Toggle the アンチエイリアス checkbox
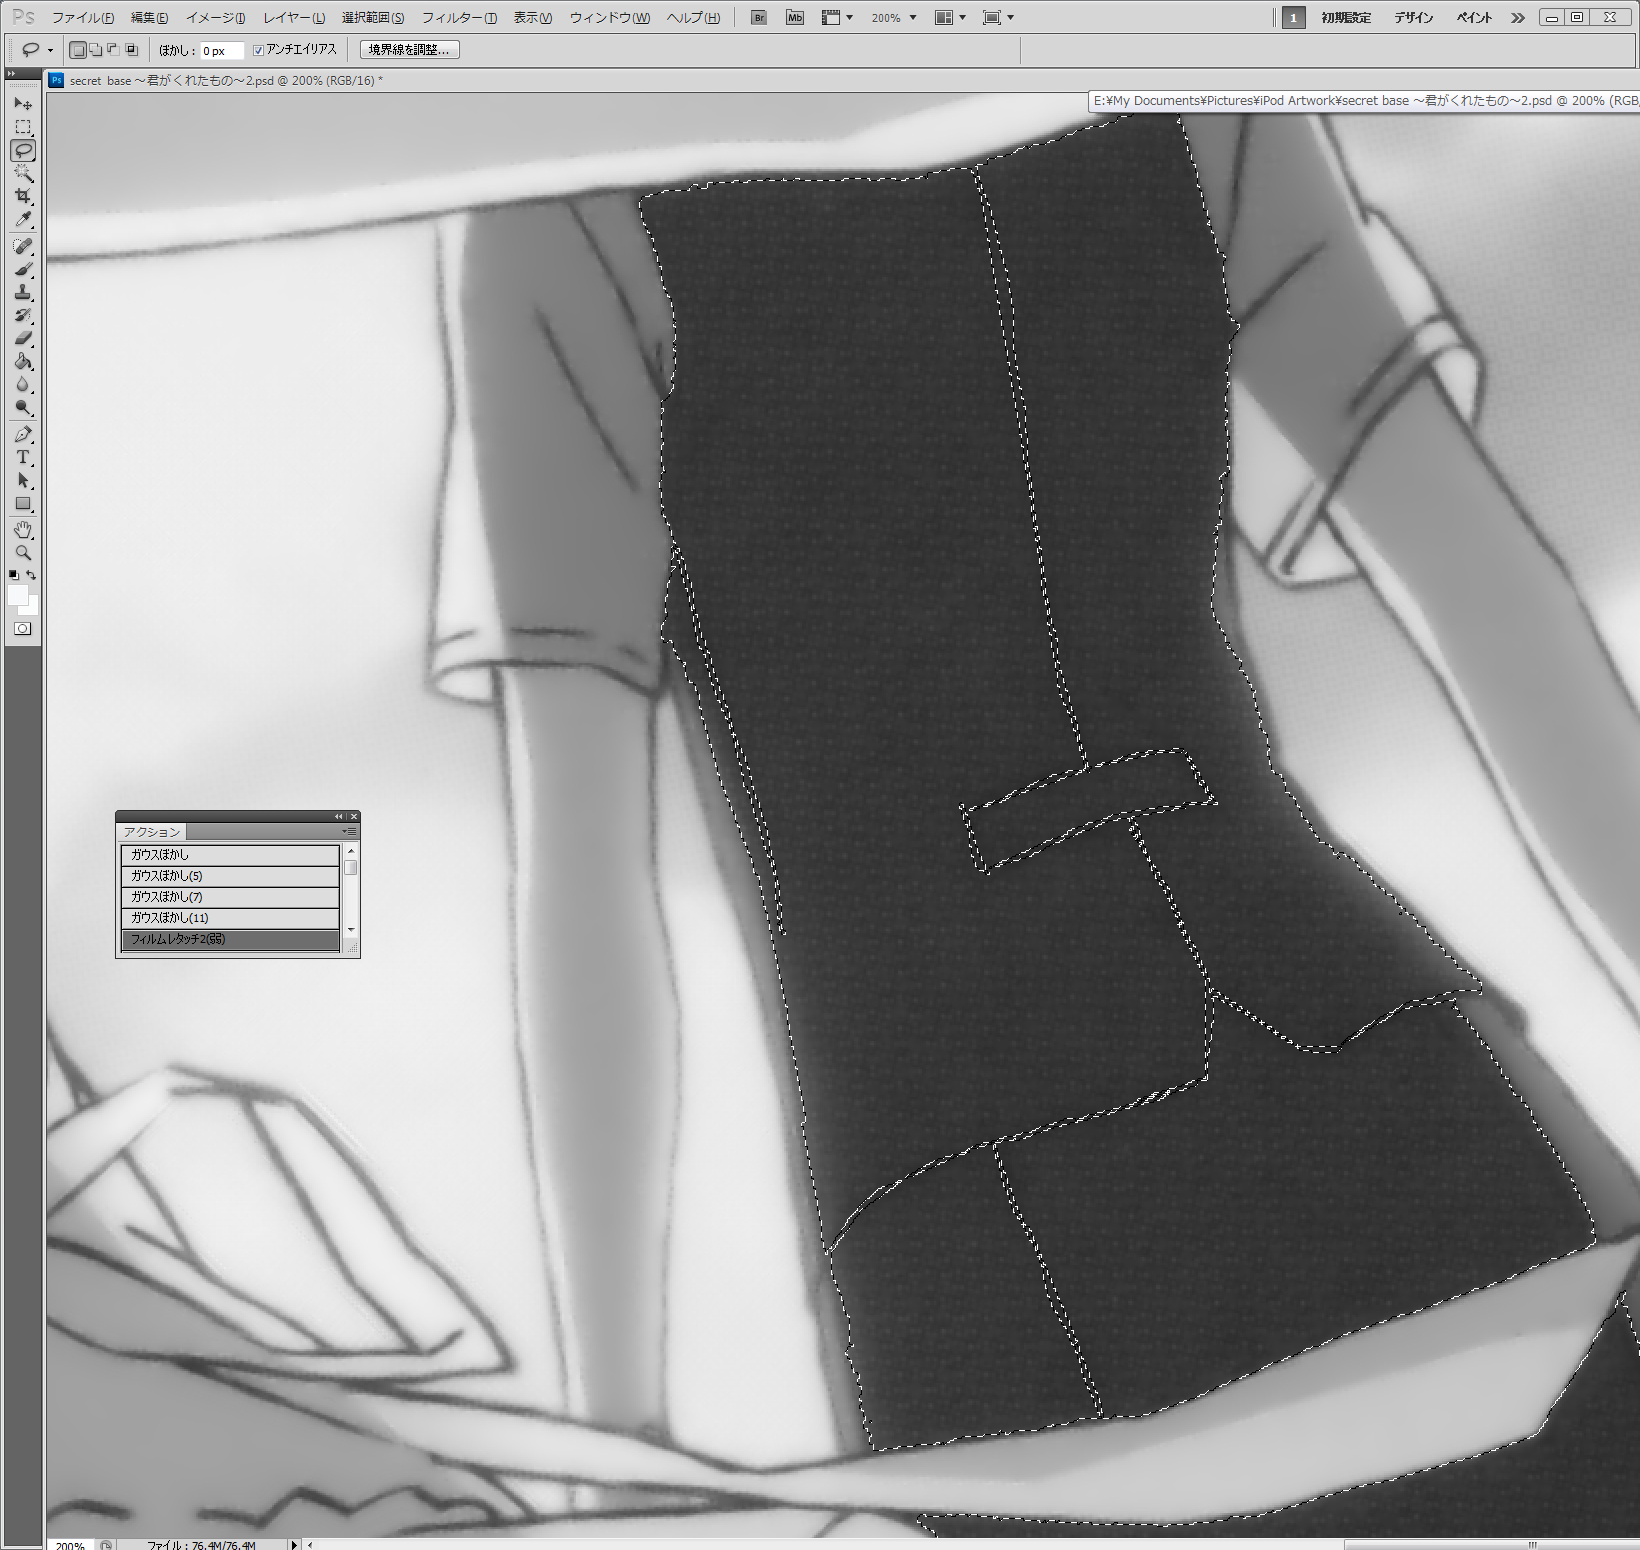 [258, 50]
